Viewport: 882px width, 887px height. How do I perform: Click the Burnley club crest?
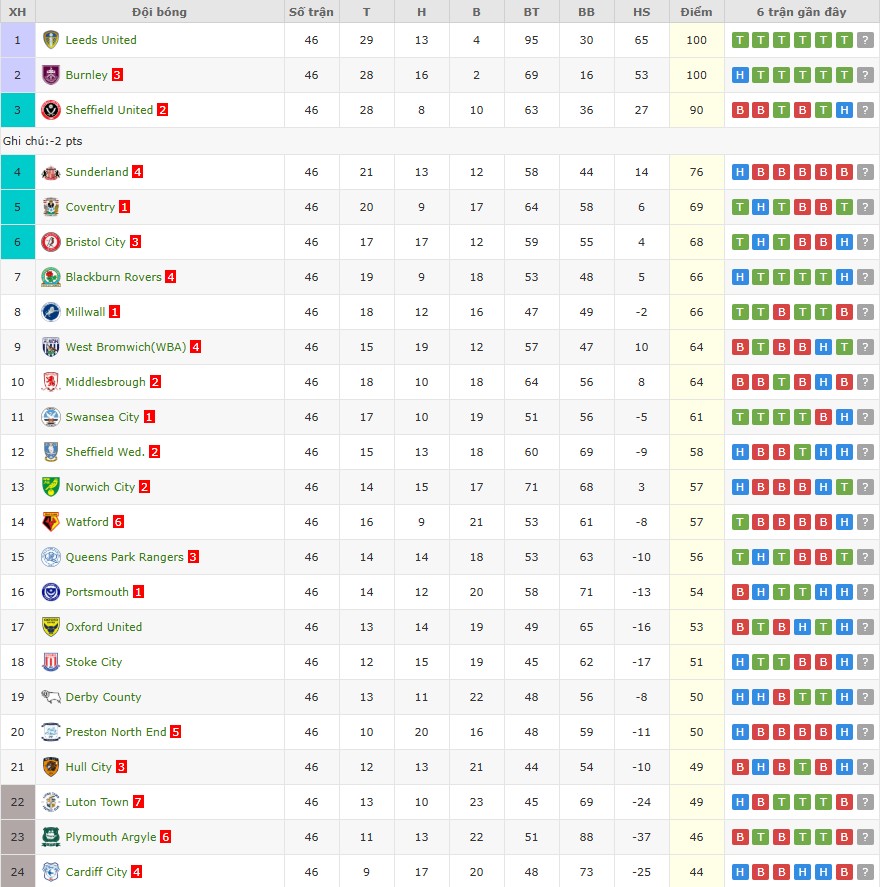(51, 75)
